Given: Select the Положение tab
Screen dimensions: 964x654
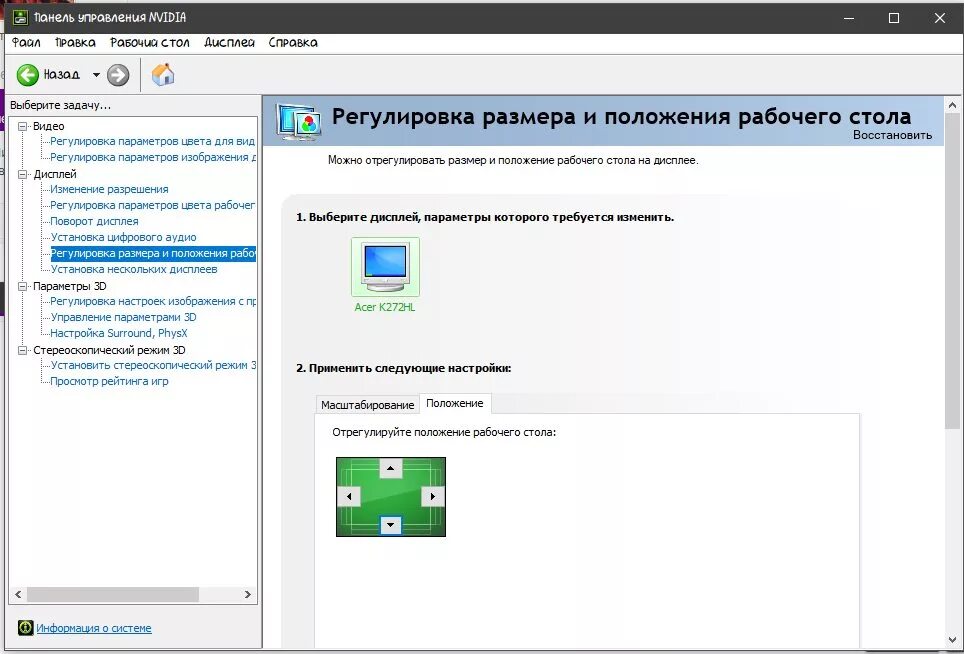Looking at the screenshot, I should 455,403.
